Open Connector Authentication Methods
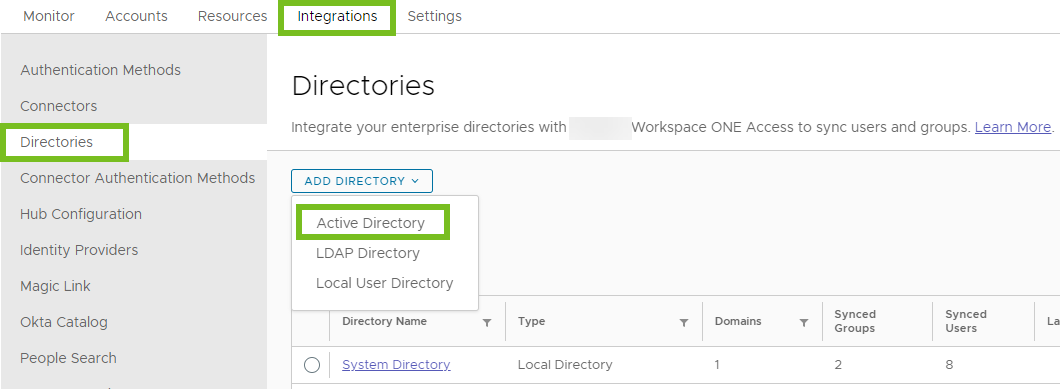Viewport: 1060px width, 389px height. 137,178
